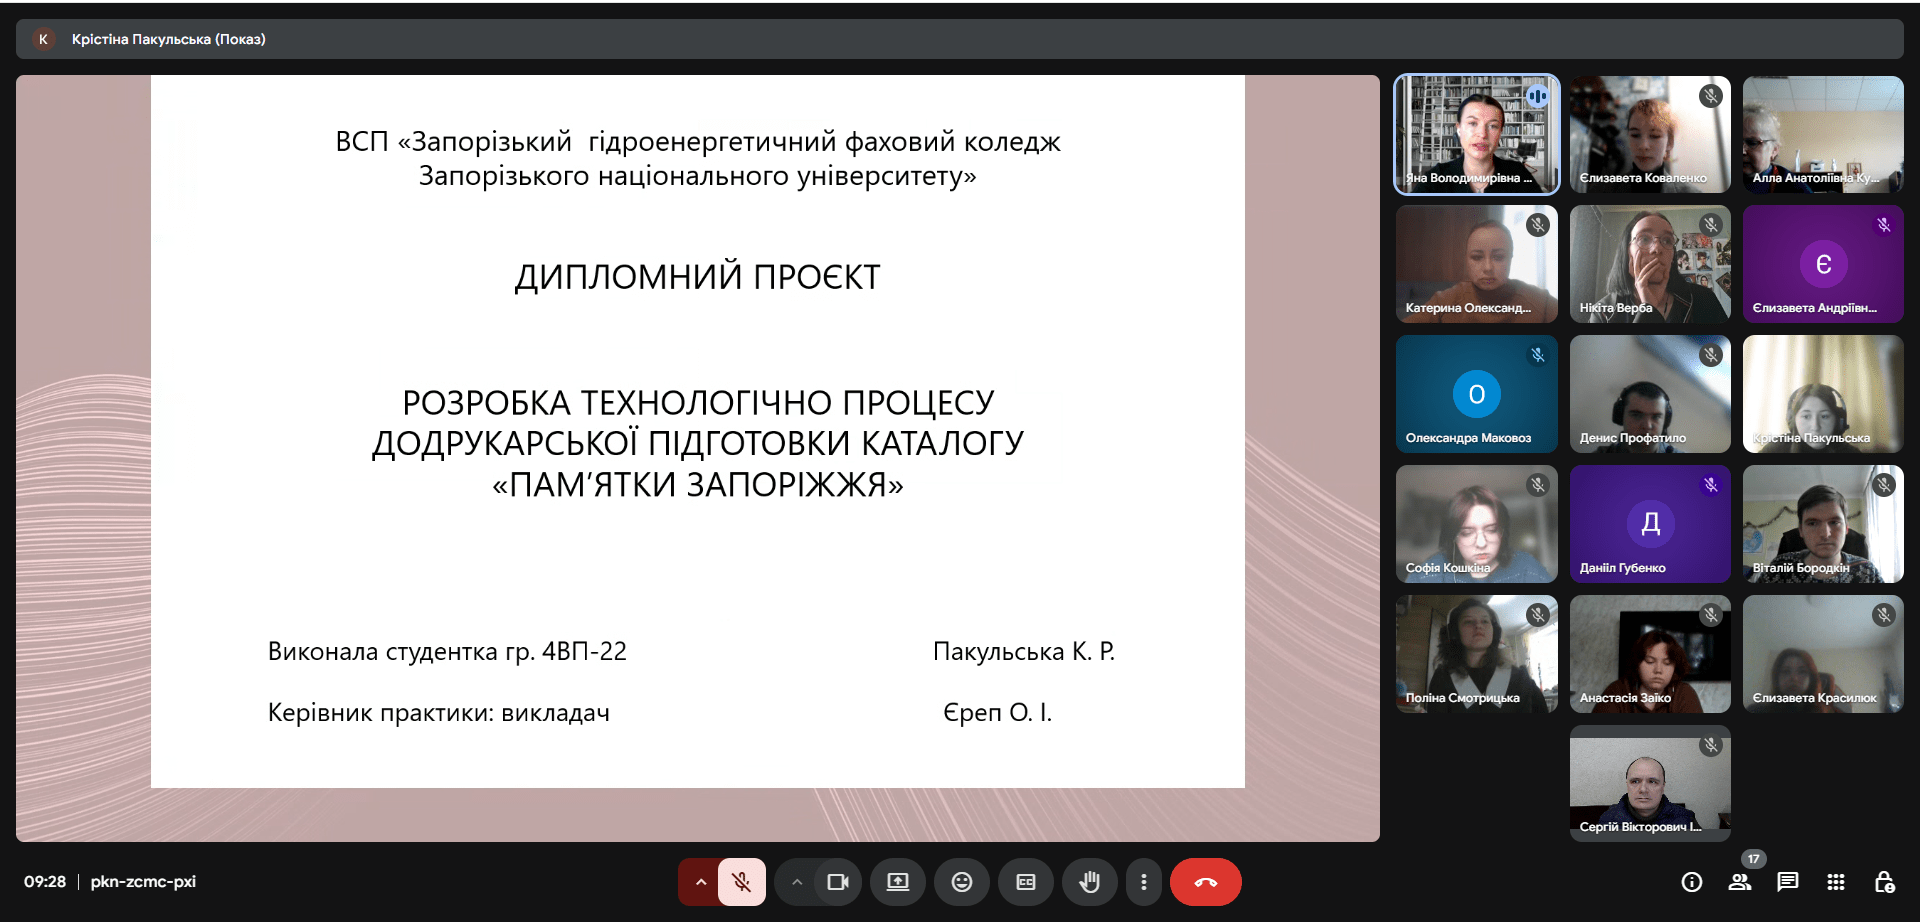Open host controls lock icon
The width and height of the screenshot is (1920, 922).
coord(1884,882)
